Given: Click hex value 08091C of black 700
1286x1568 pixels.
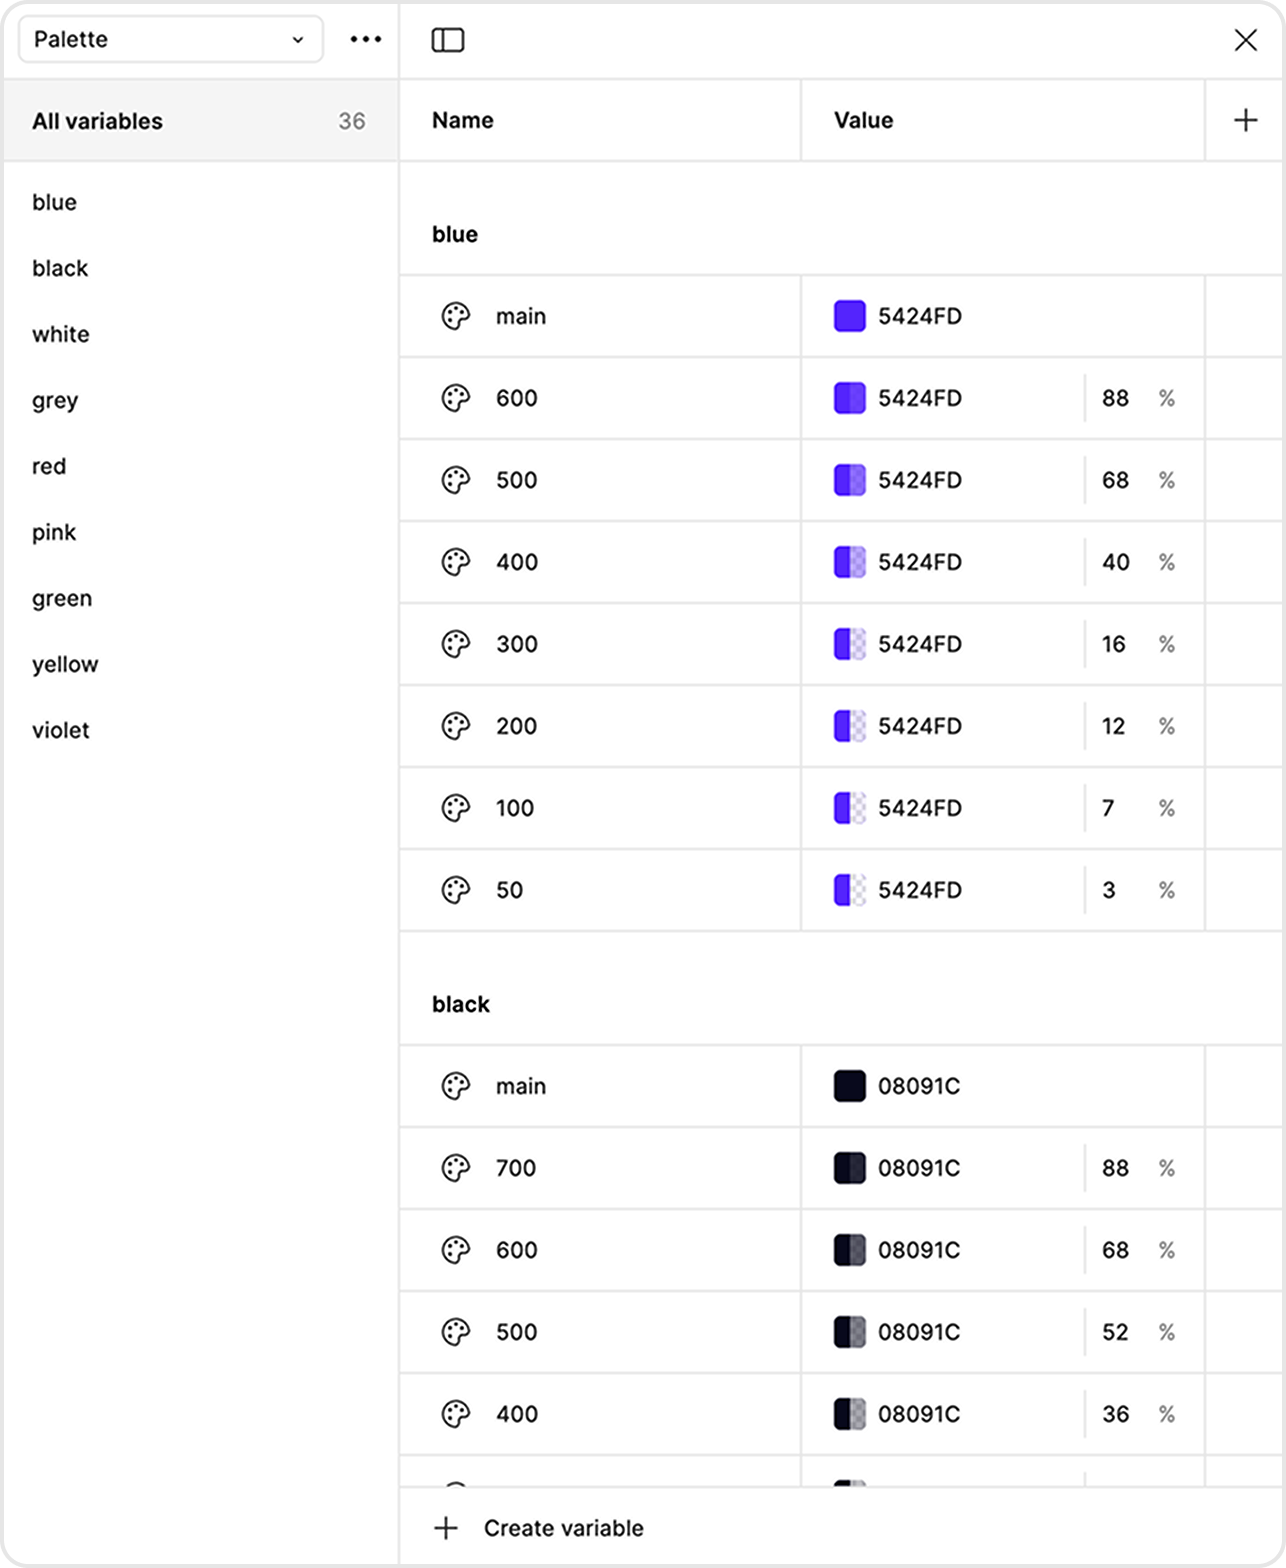Looking at the screenshot, I should [x=919, y=1168].
